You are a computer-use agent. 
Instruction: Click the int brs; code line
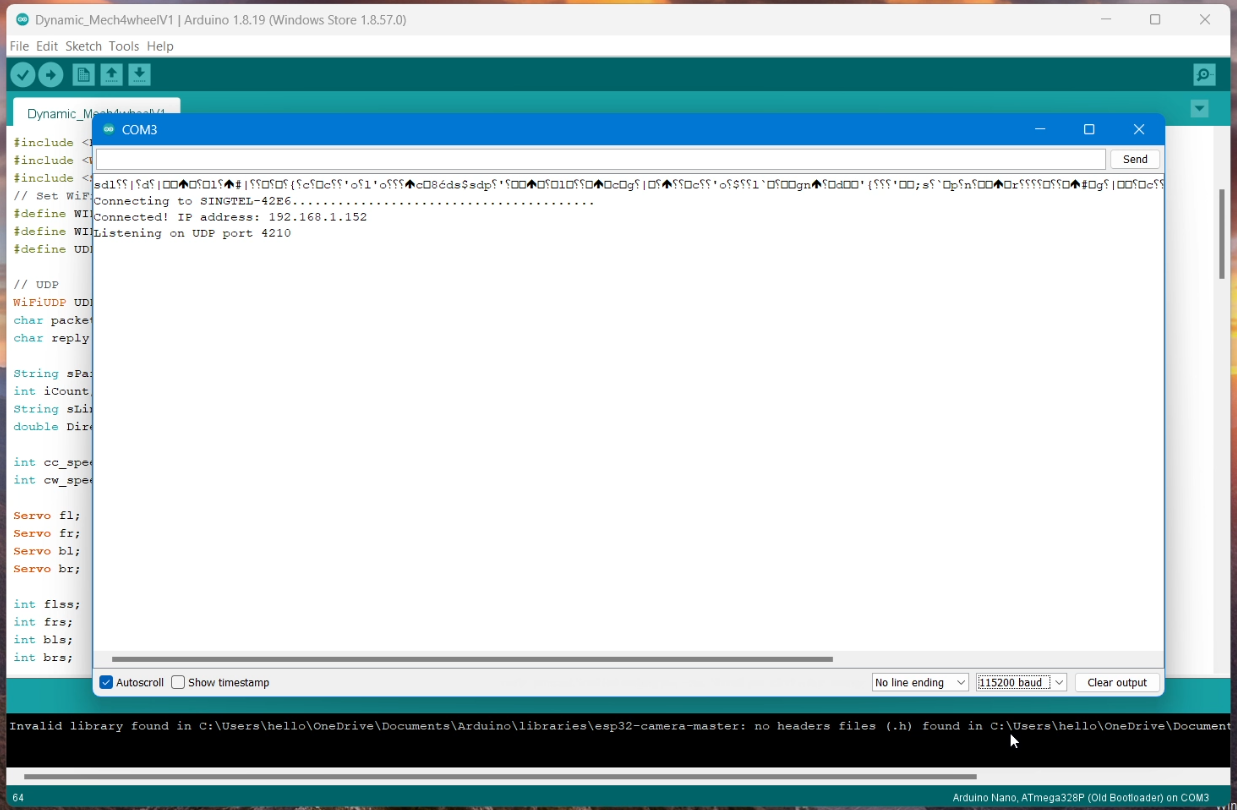click(43, 657)
